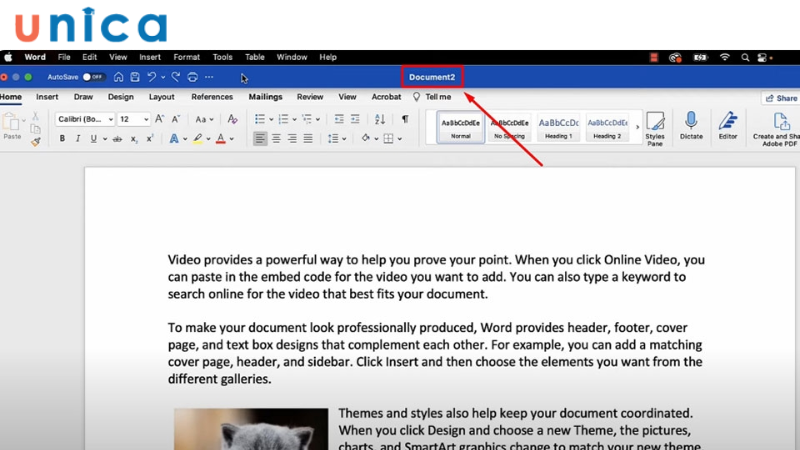Increase font size with the larger A
800x450 pixels.
pyautogui.click(x=159, y=119)
